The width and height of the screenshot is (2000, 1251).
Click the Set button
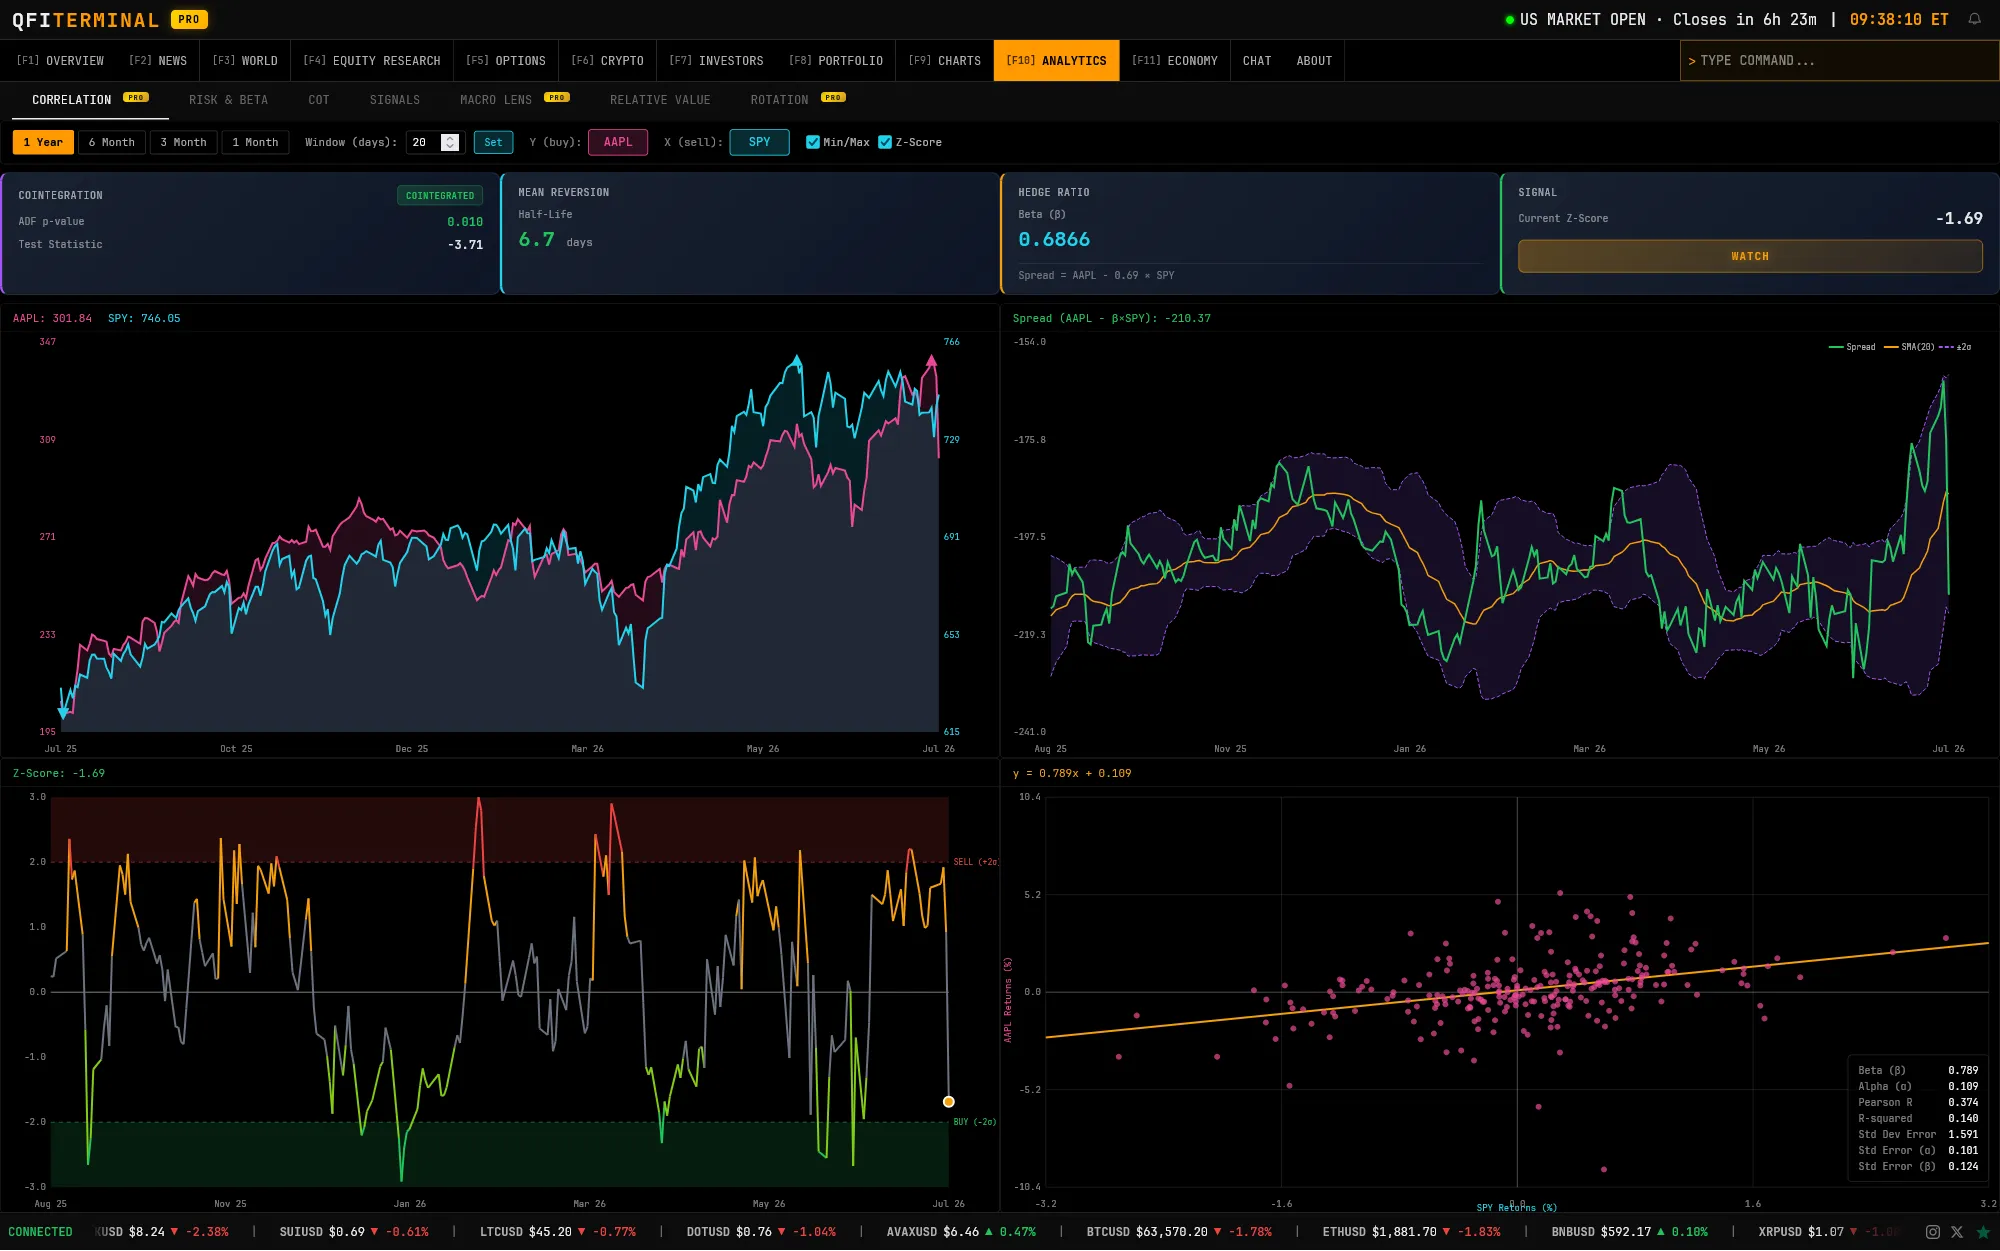(x=493, y=142)
